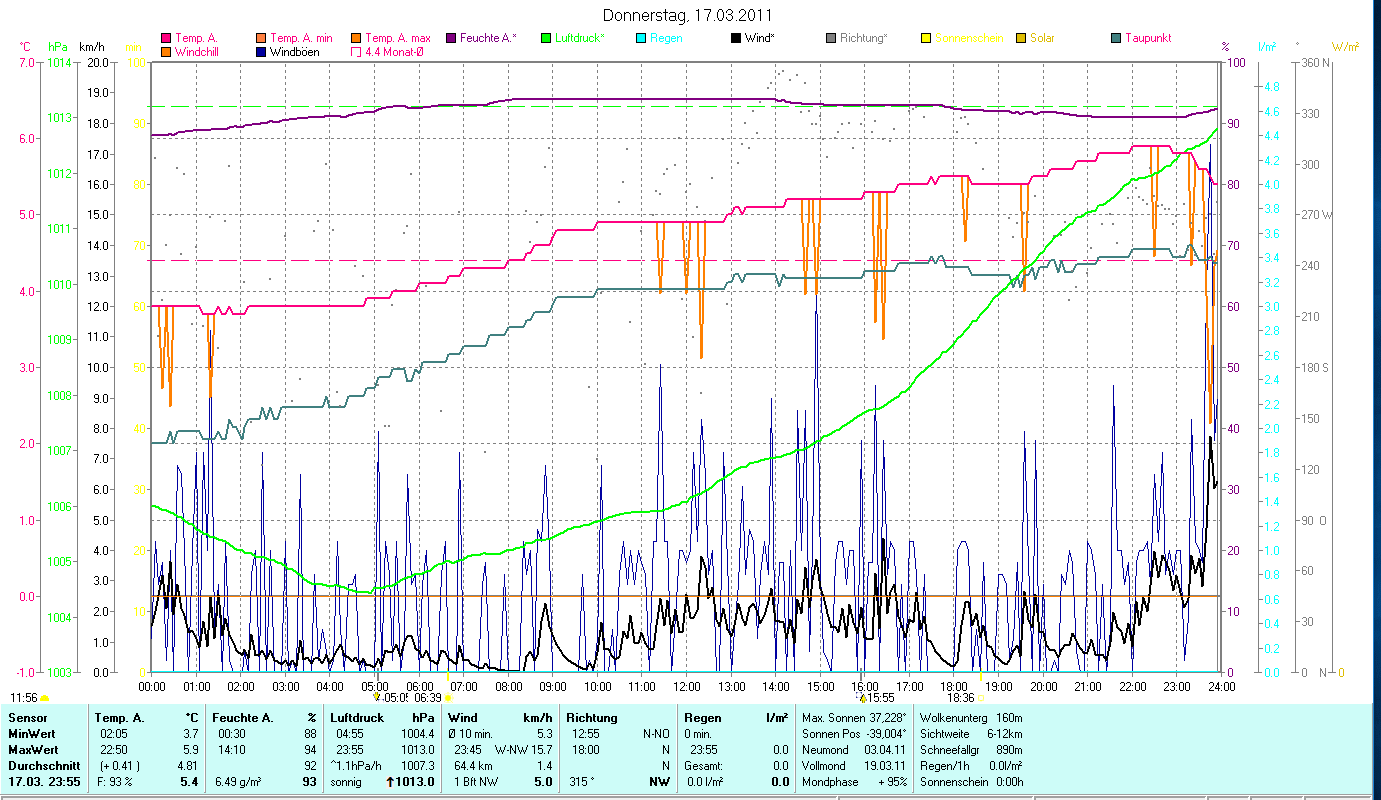Select the Luftdruck column header in table

click(x=357, y=718)
